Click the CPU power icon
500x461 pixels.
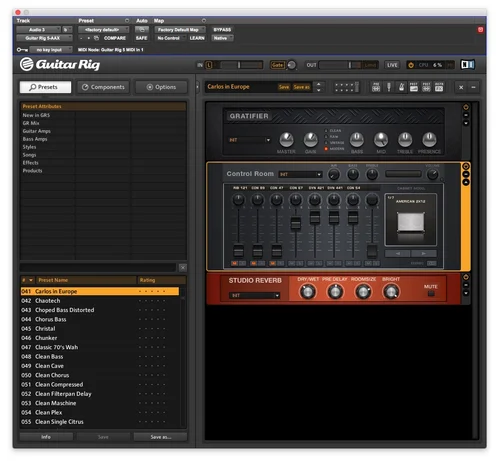tap(411, 65)
